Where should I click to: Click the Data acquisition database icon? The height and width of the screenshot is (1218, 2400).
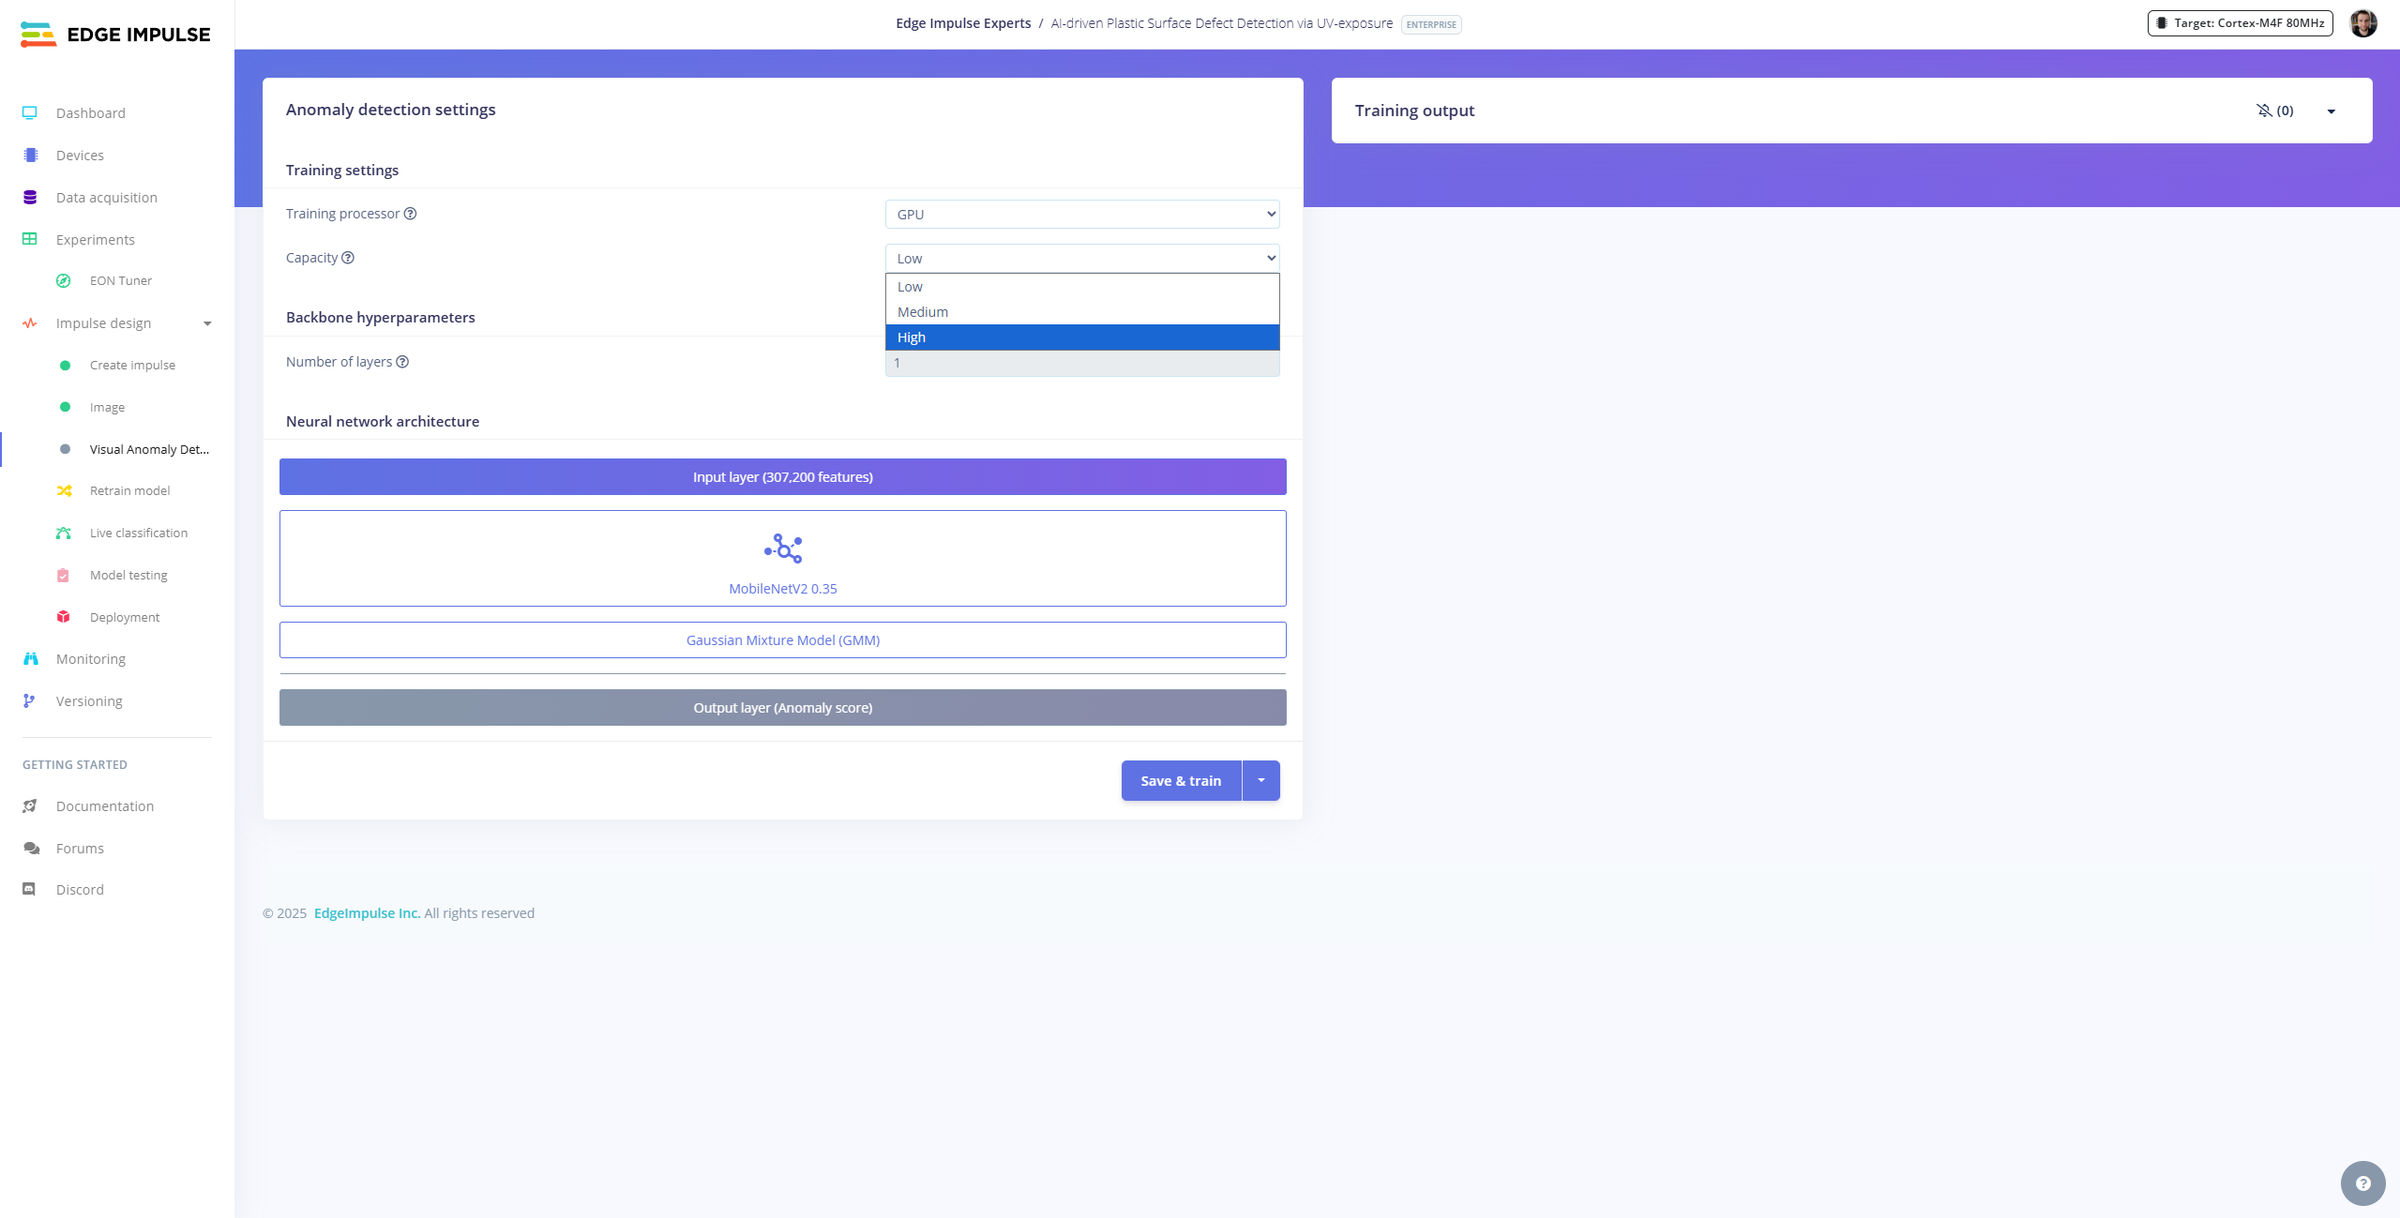pyautogui.click(x=30, y=197)
